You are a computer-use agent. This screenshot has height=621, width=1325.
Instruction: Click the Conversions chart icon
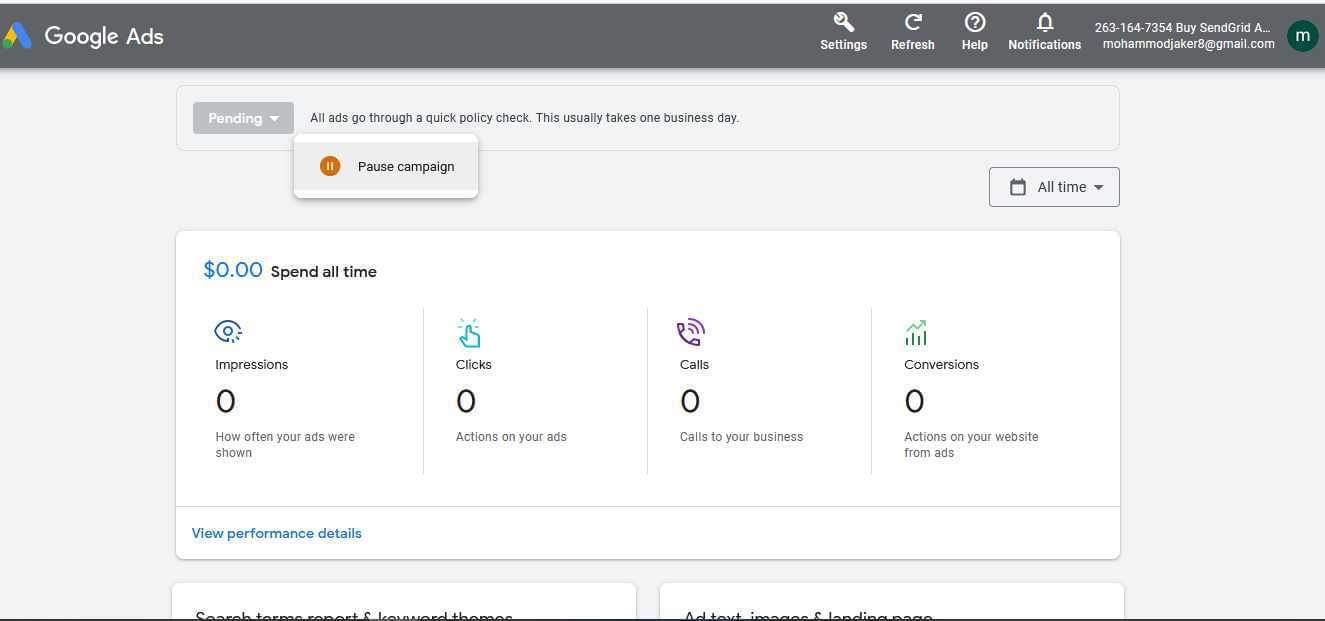[915, 332]
